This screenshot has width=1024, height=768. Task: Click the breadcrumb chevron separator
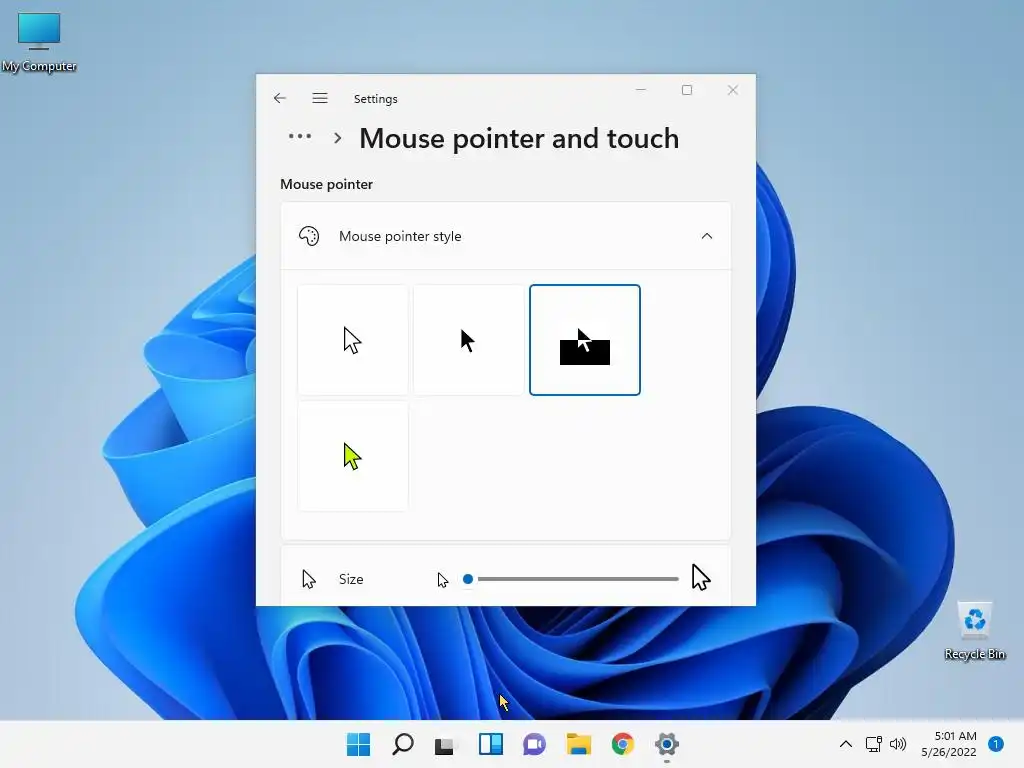tap(338, 138)
